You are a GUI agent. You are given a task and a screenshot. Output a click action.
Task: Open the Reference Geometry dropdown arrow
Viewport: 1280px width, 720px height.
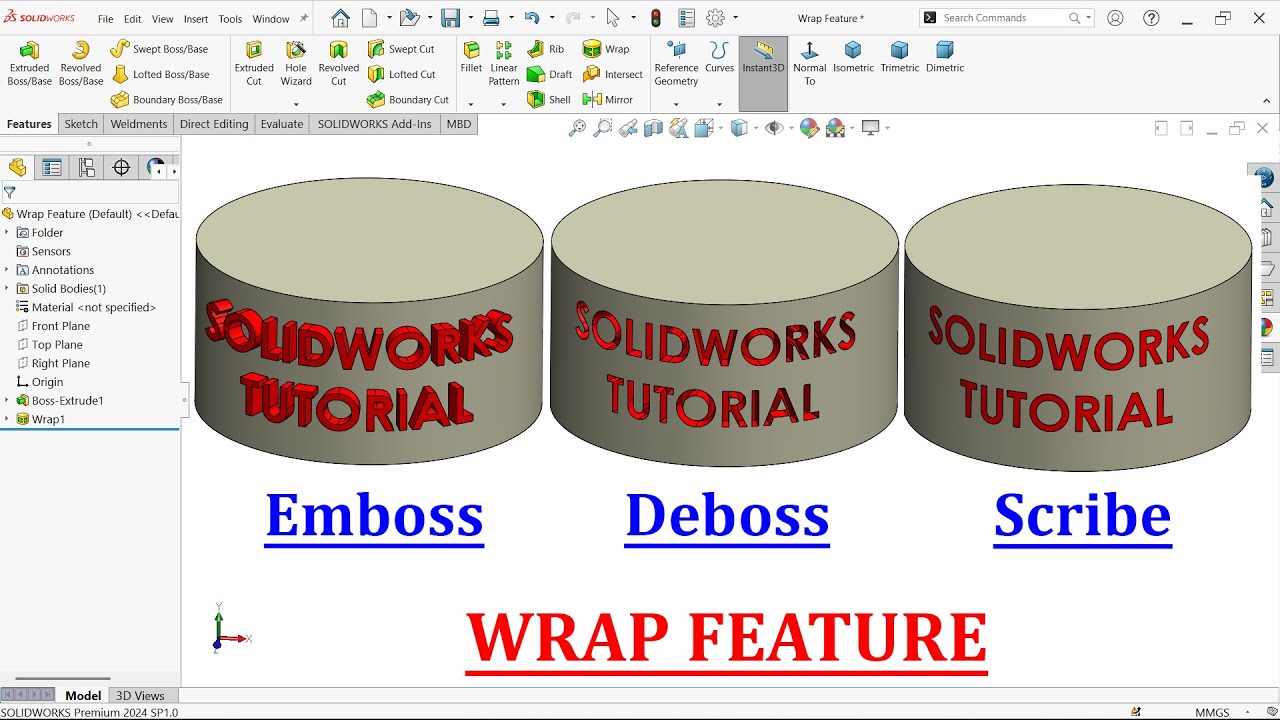pyautogui.click(x=676, y=104)
